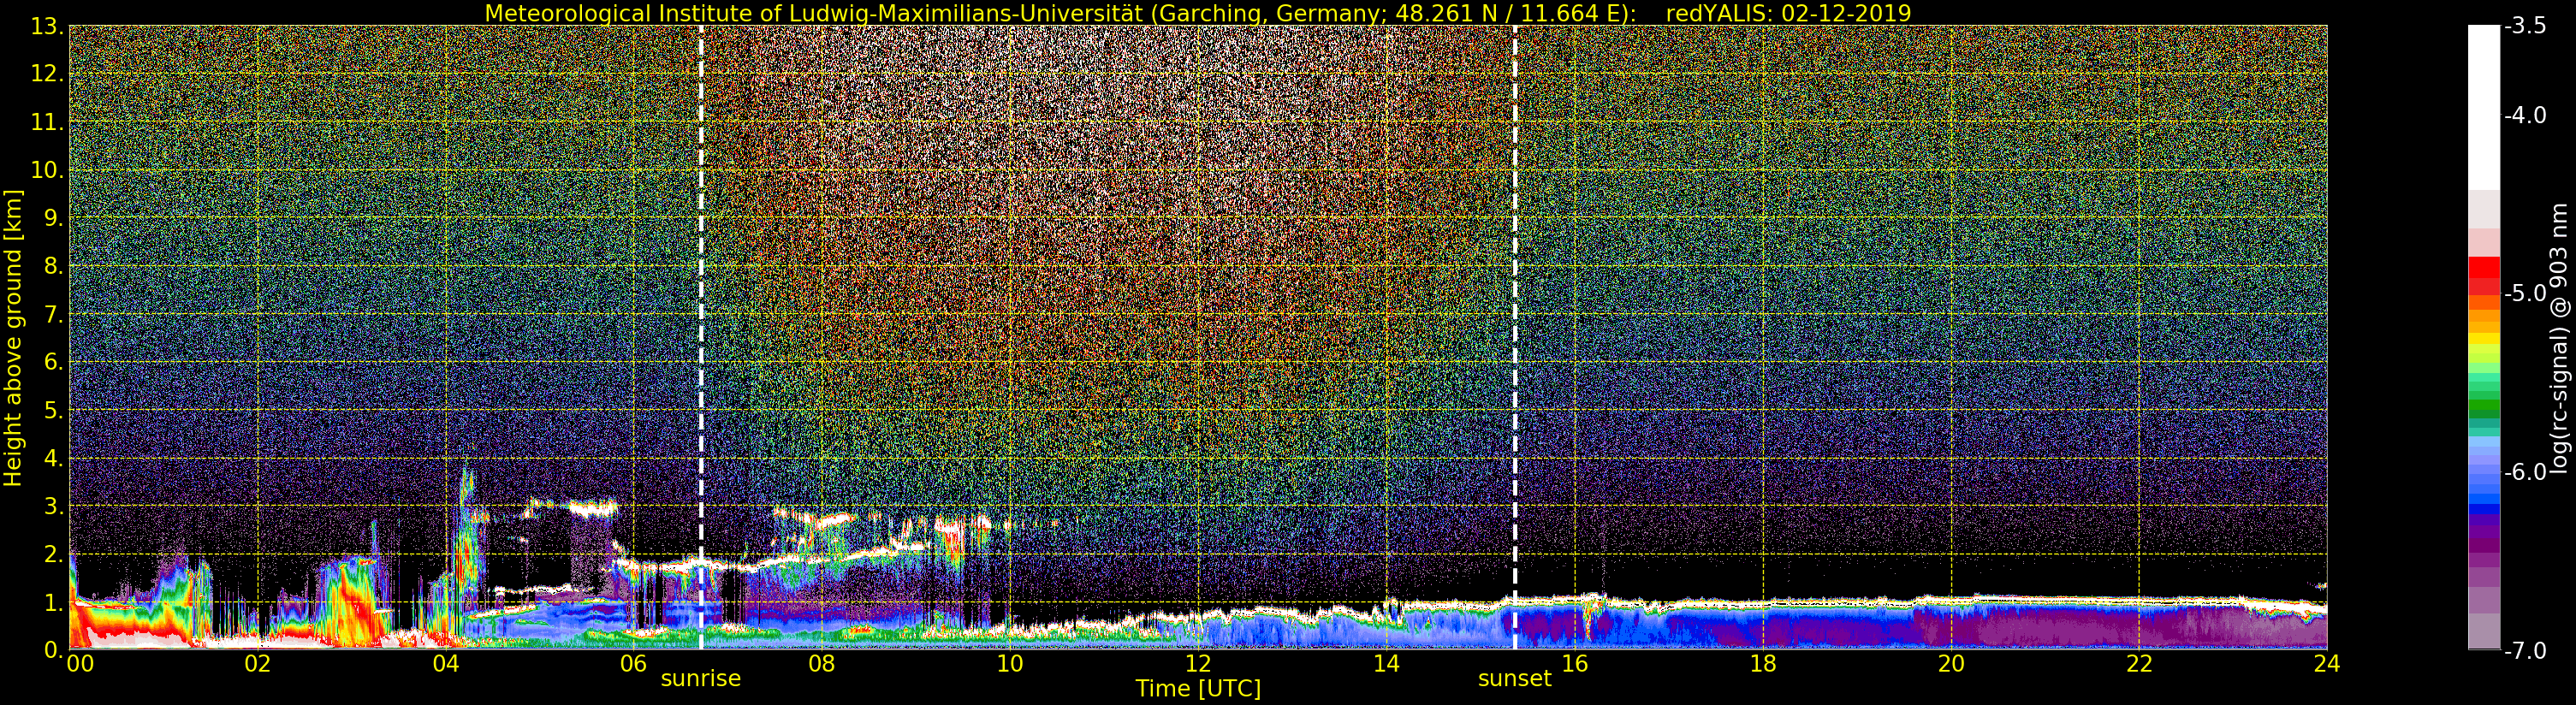2576x705 pixels.
Task: Click the colorbar tick label -4.0
Action: pos(2525,115)
